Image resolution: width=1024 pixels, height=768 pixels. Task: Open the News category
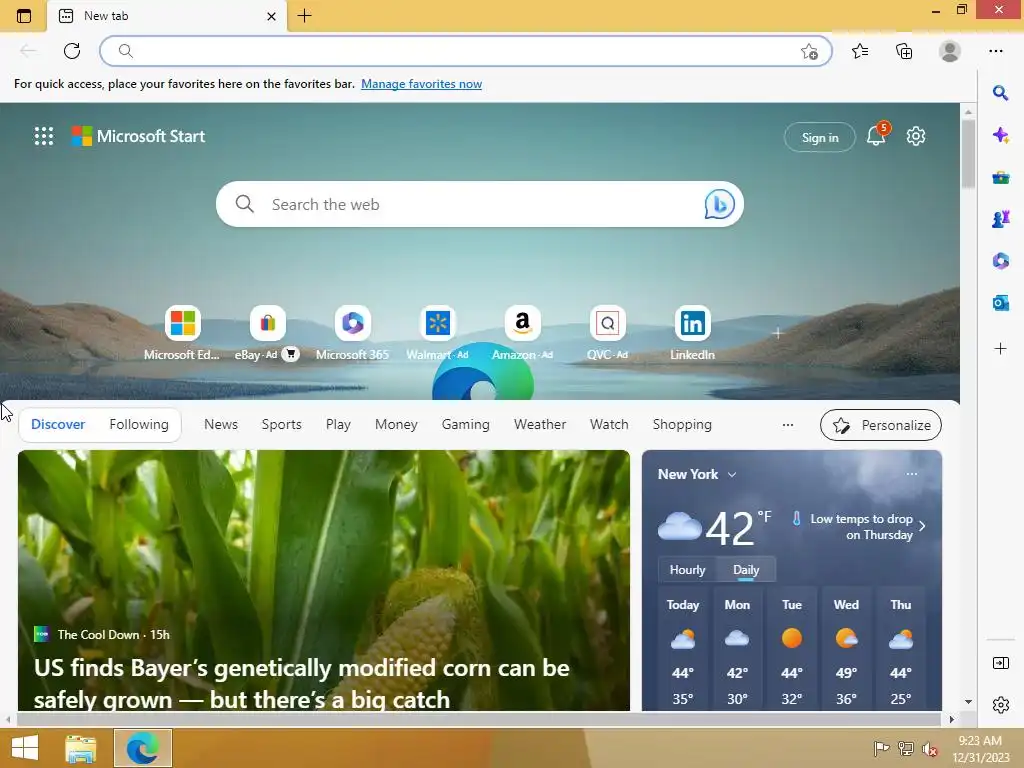[x=221, y=424]
